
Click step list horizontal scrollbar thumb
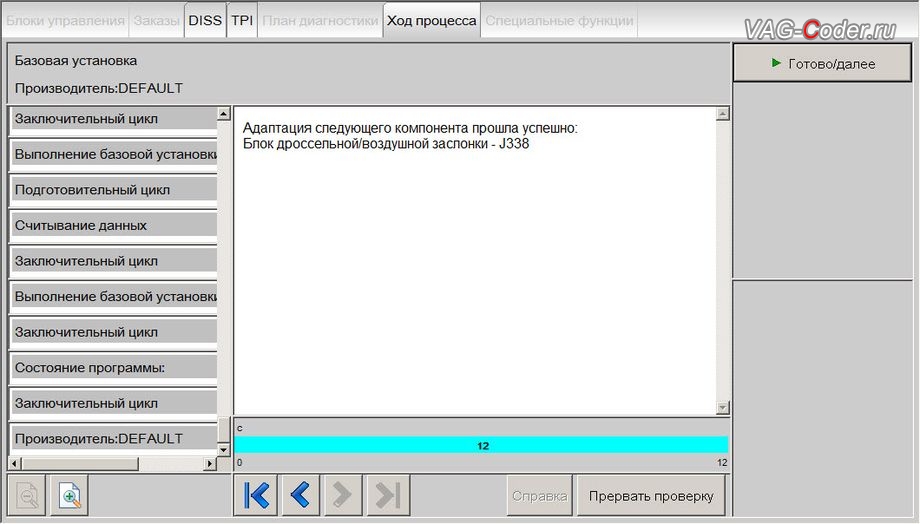80,464
